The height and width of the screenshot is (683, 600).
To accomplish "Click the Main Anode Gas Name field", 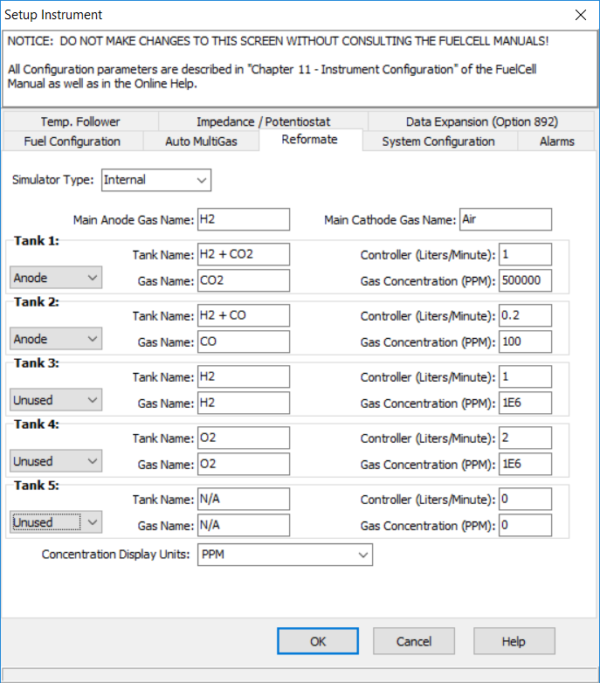I will pyautogui.click(x=244, y=220).
